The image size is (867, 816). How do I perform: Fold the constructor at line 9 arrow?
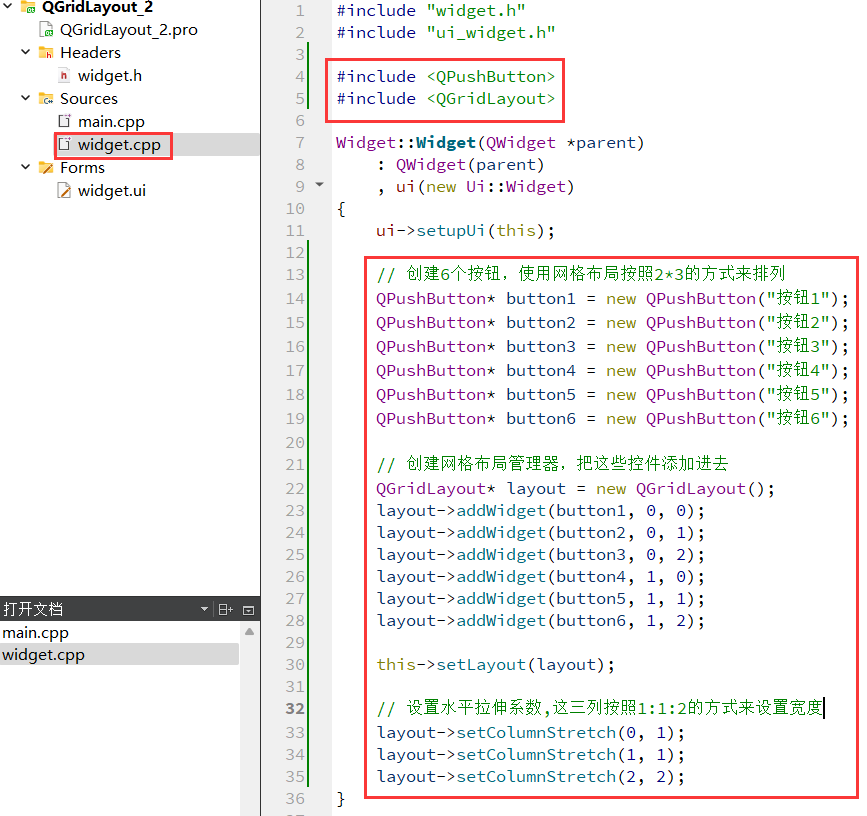click(320, 185)
